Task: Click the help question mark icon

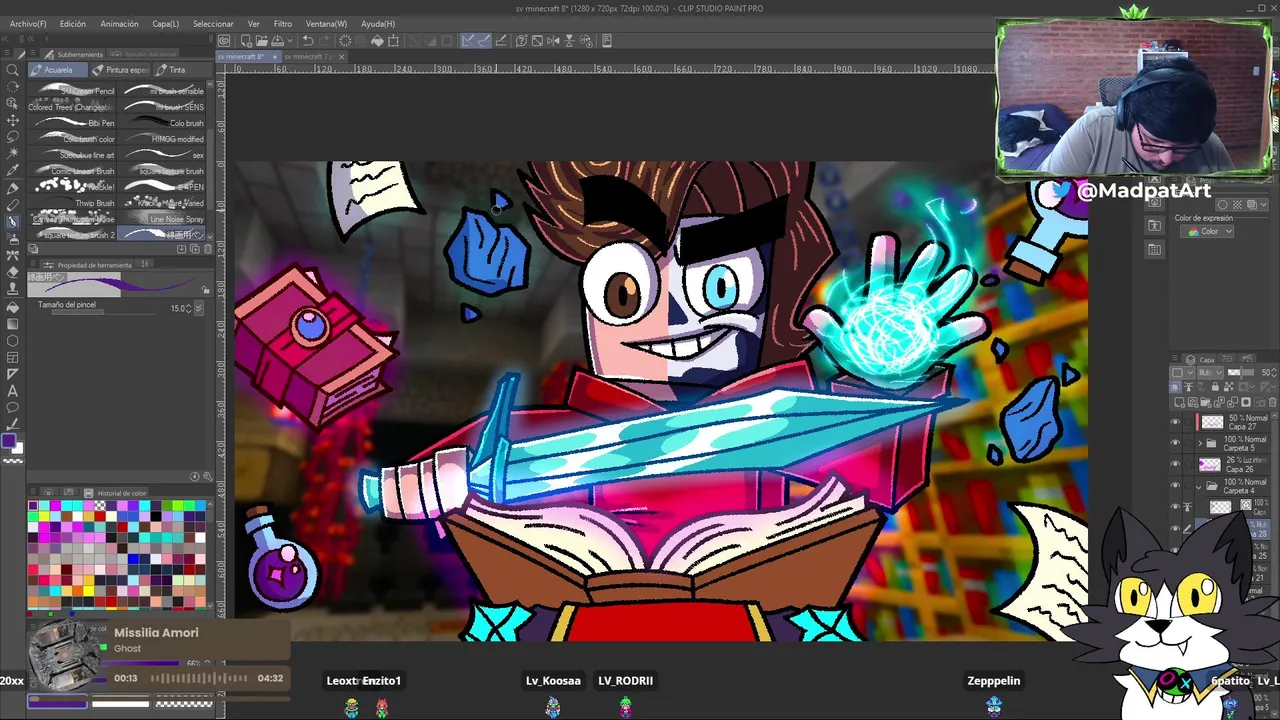Action: tap(521, 41)
